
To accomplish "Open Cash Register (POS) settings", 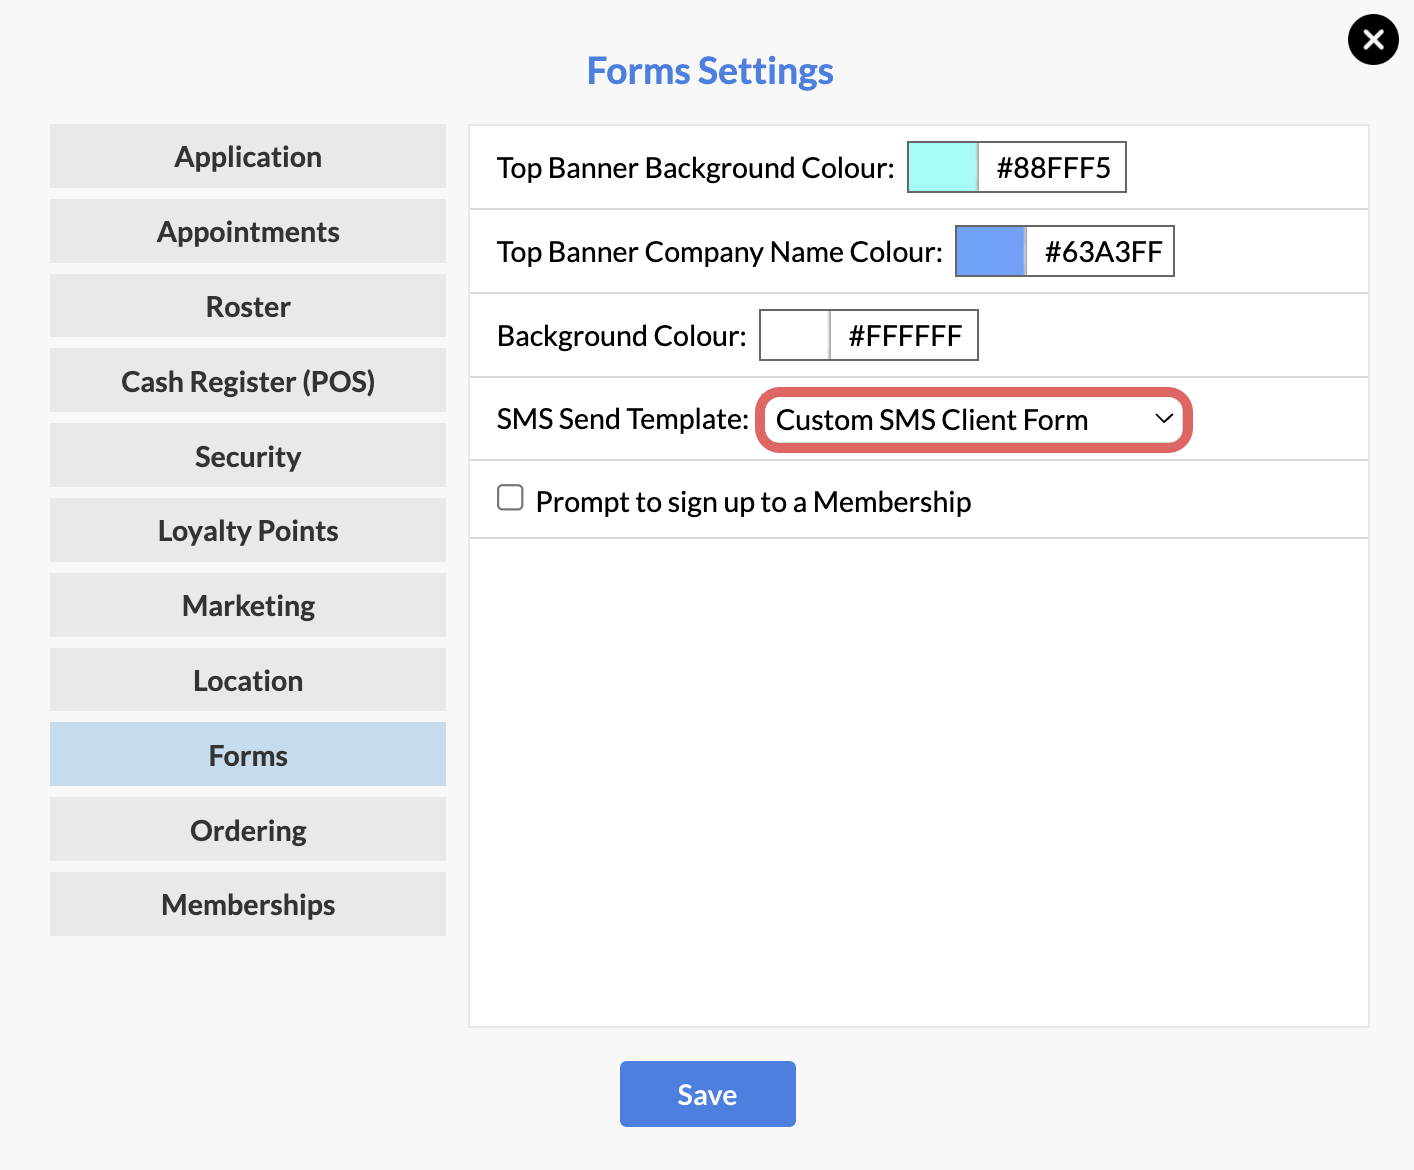I will pyautogui.click(x=247, y=381).
